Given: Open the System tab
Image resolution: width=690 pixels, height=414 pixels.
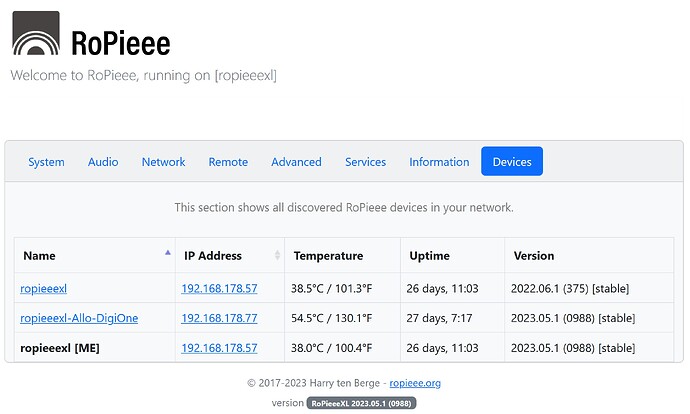Looking at the screenshot, I should pyautogui.click(x=46, y=162).
